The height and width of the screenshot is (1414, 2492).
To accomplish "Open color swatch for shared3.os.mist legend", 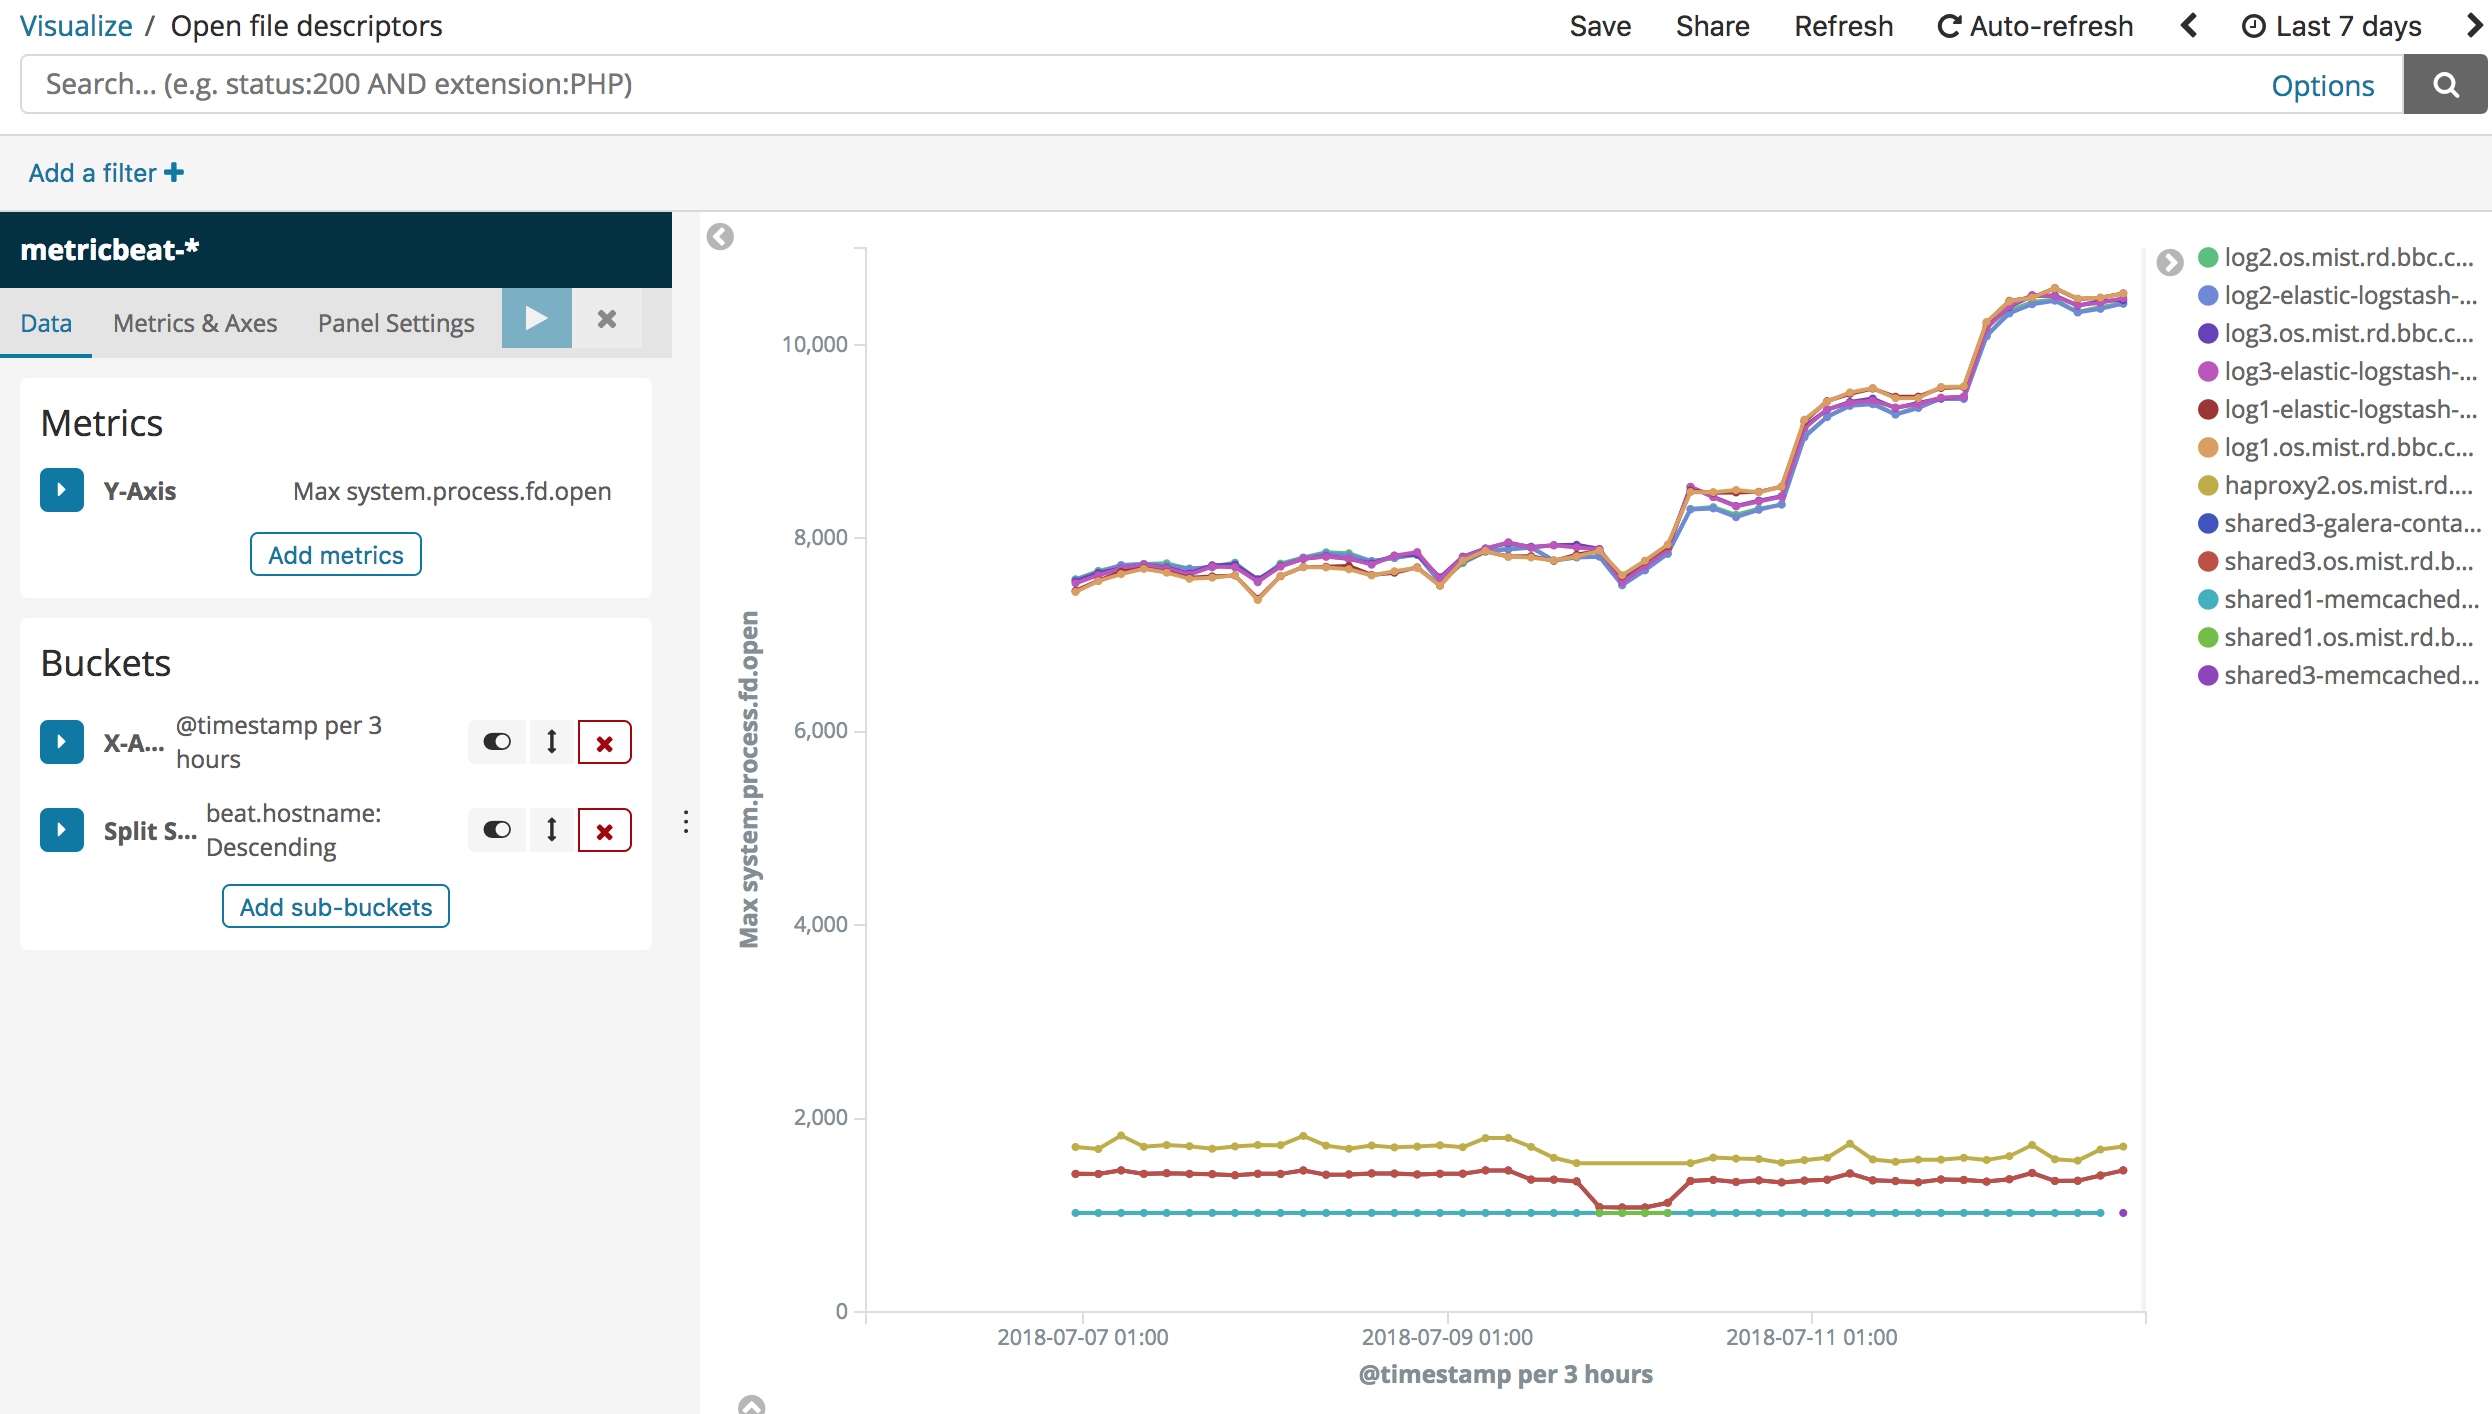I will [x=2208, y=562].
